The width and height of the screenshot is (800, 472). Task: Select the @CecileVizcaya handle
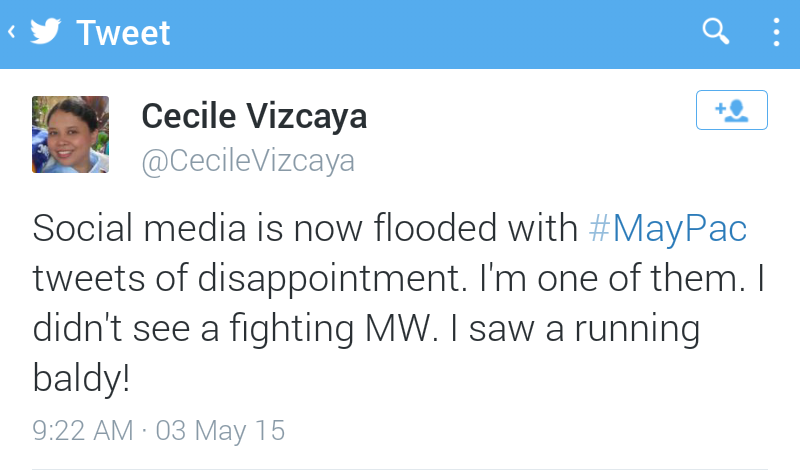tap(248, 161)
